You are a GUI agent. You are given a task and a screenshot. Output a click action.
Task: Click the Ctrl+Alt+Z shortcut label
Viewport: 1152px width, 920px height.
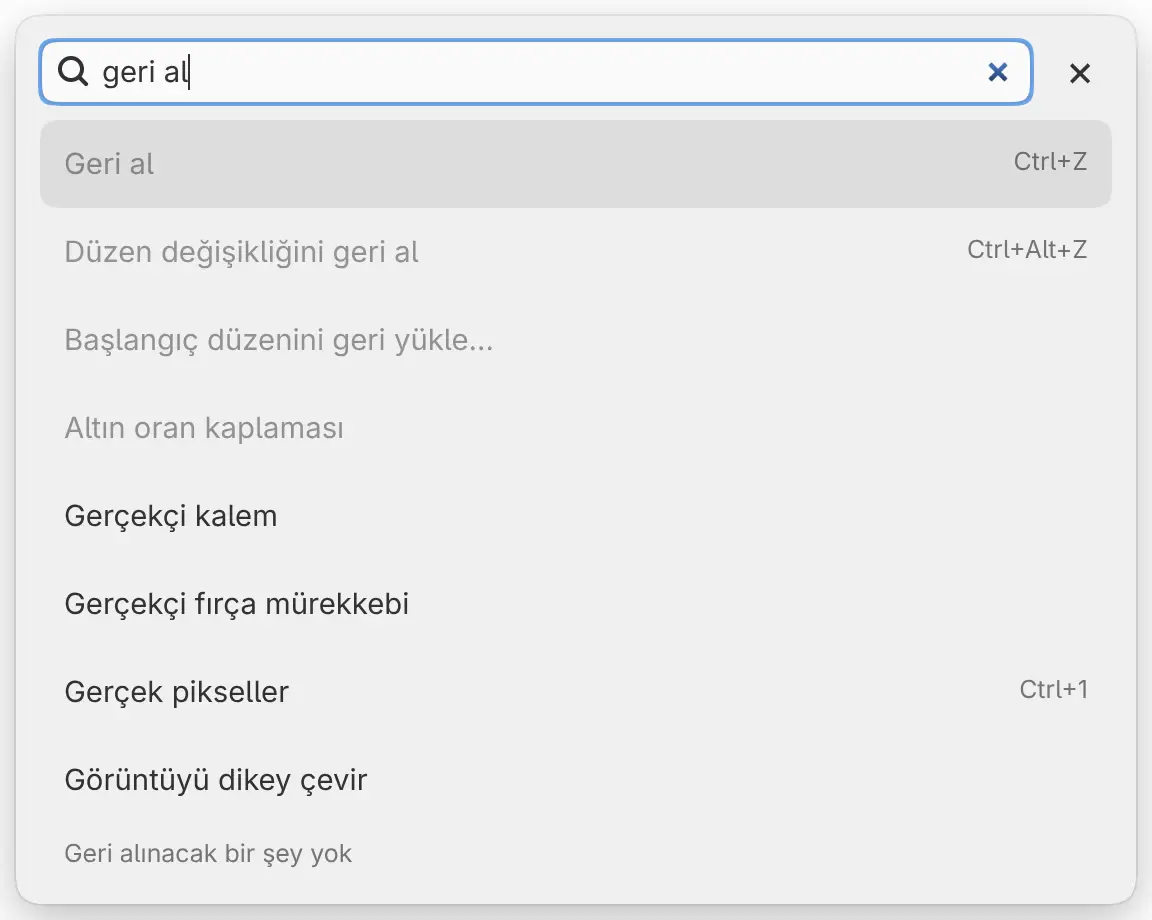(x=1026, y=249)
